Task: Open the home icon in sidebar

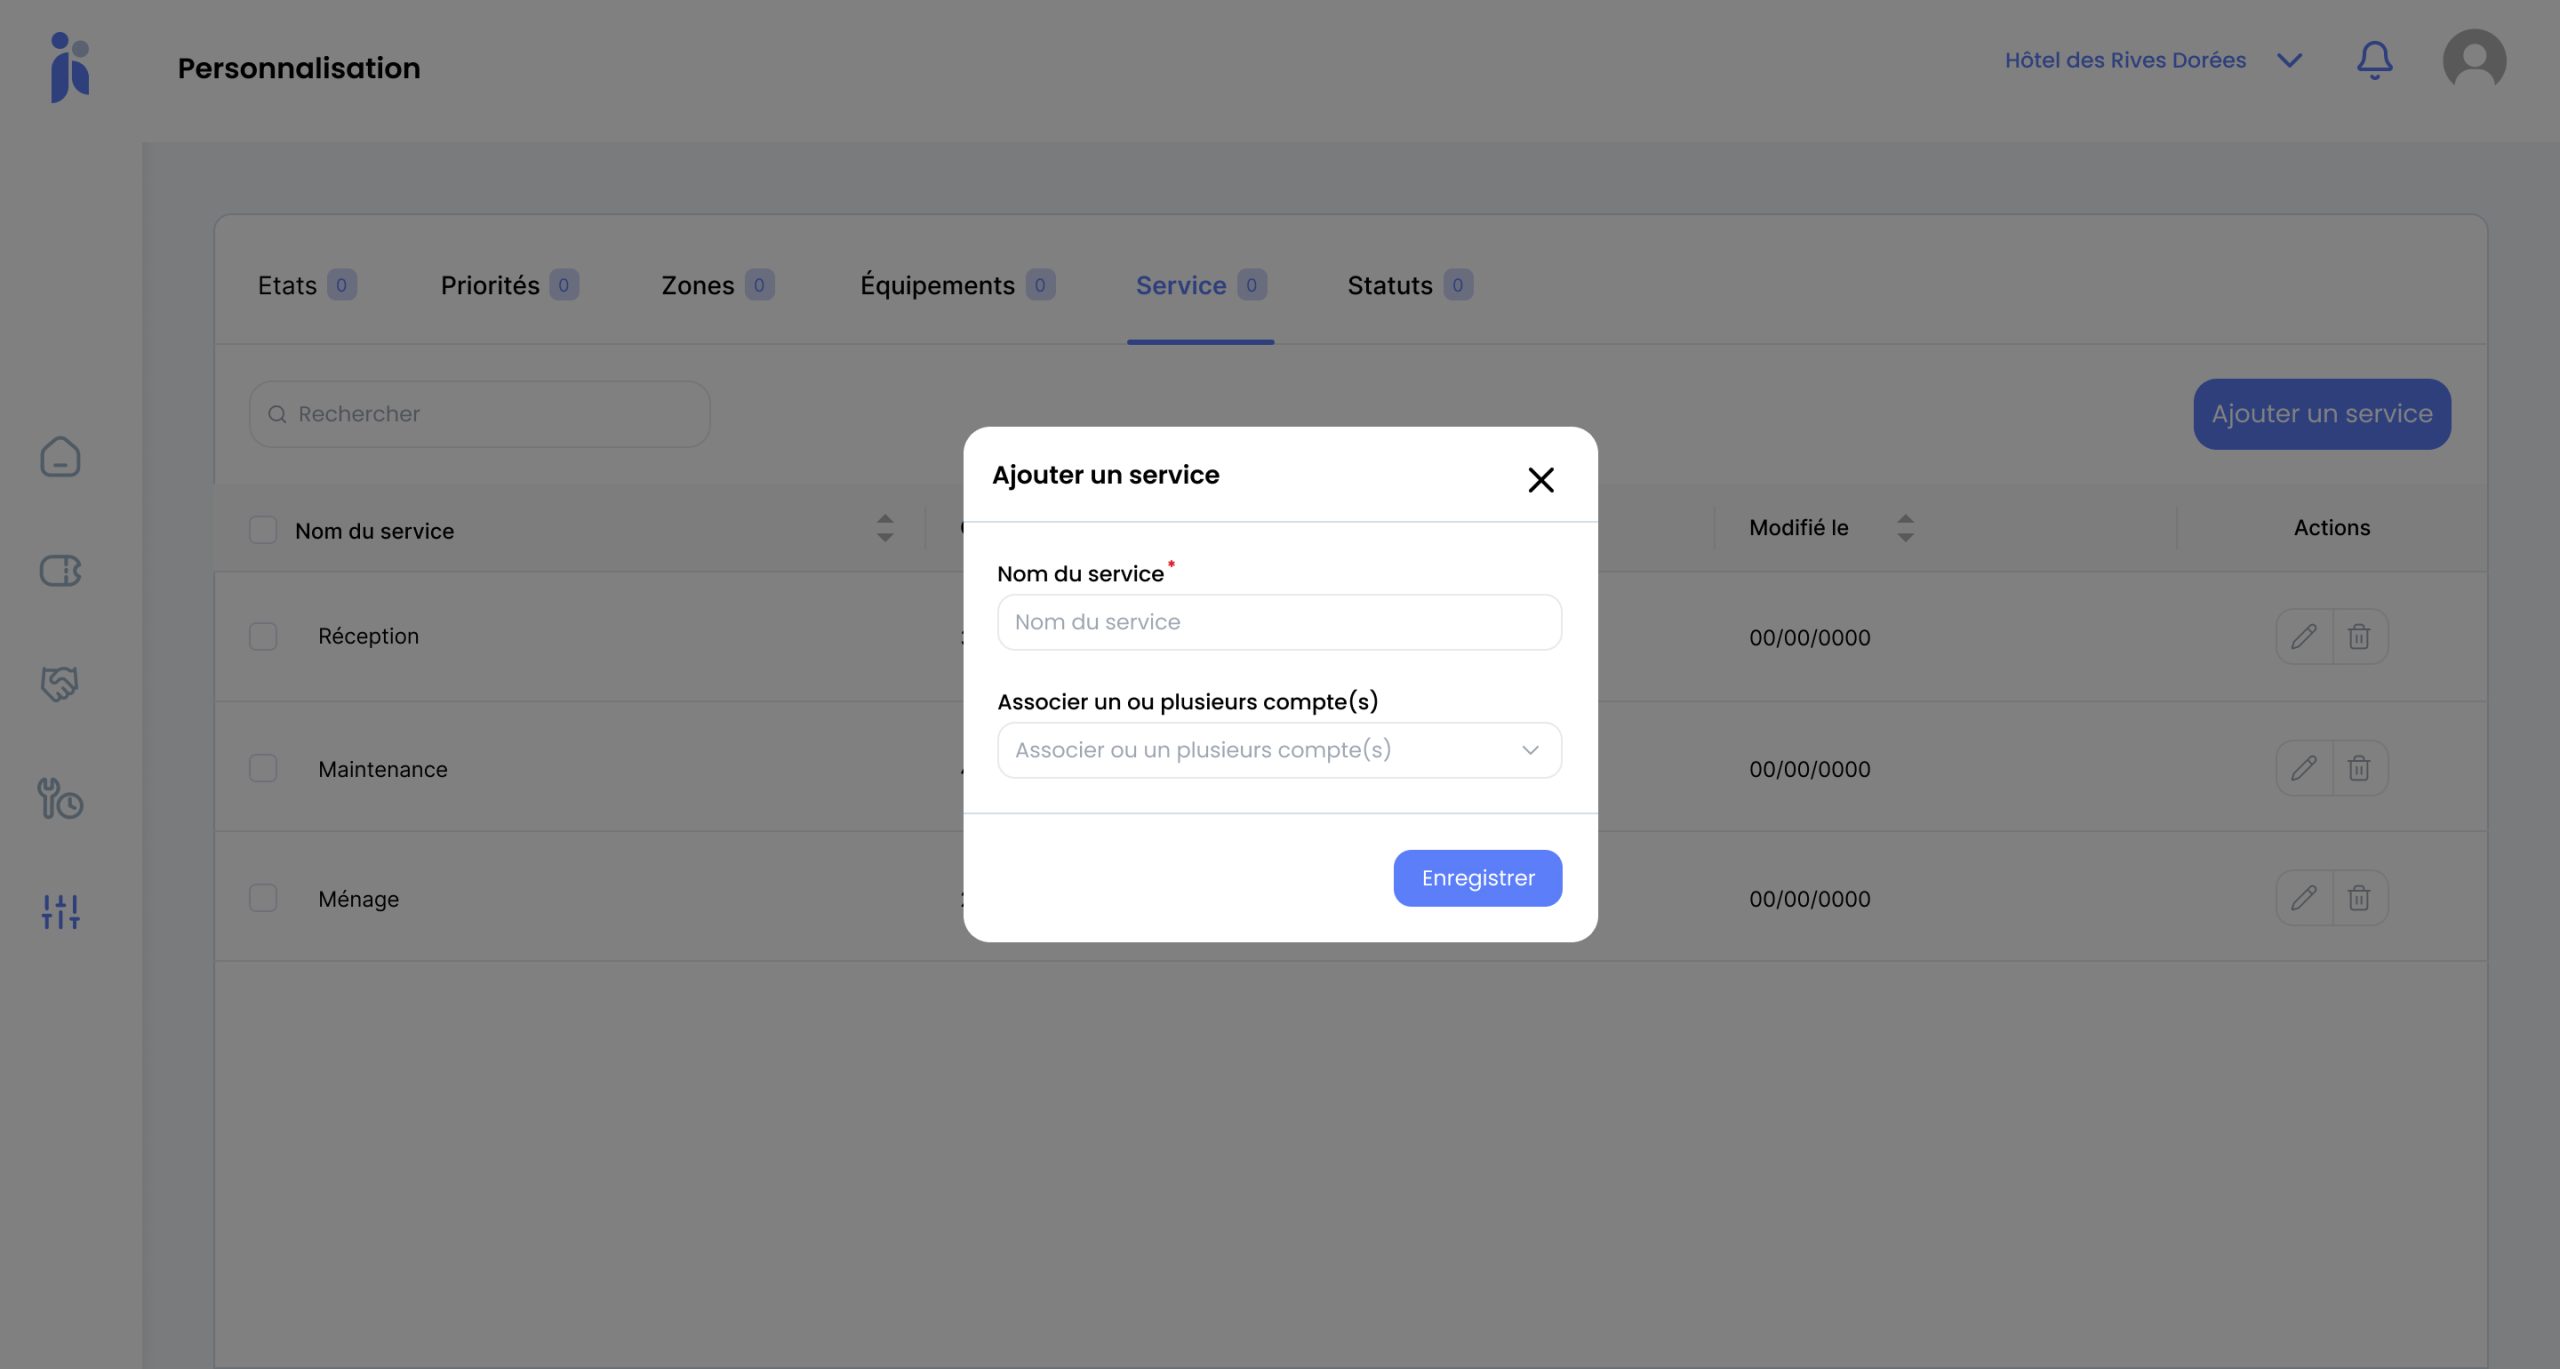Action: [x=60, y=457]
